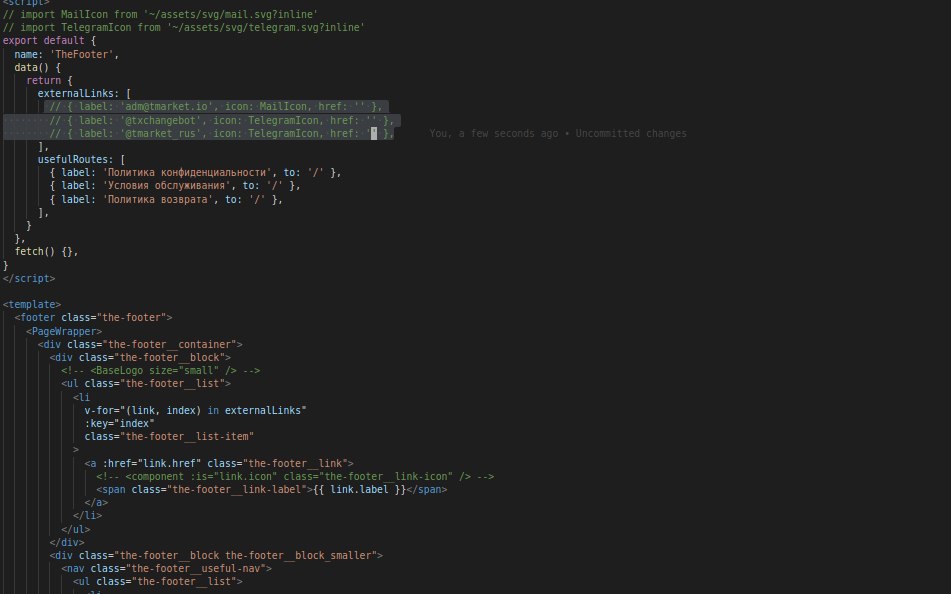951x594 pixels.
Task: Click the commented '@txchangebot' label line
Action: [222, 120]
